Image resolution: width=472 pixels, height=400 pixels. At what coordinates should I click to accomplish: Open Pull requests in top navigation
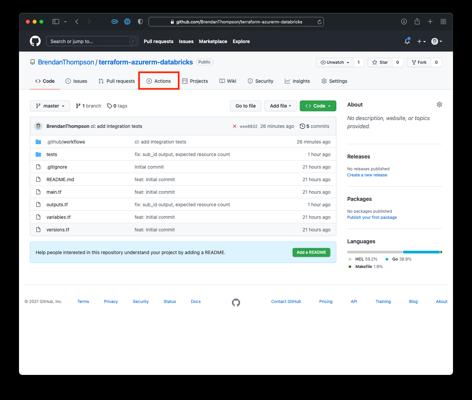coord(158,41)
